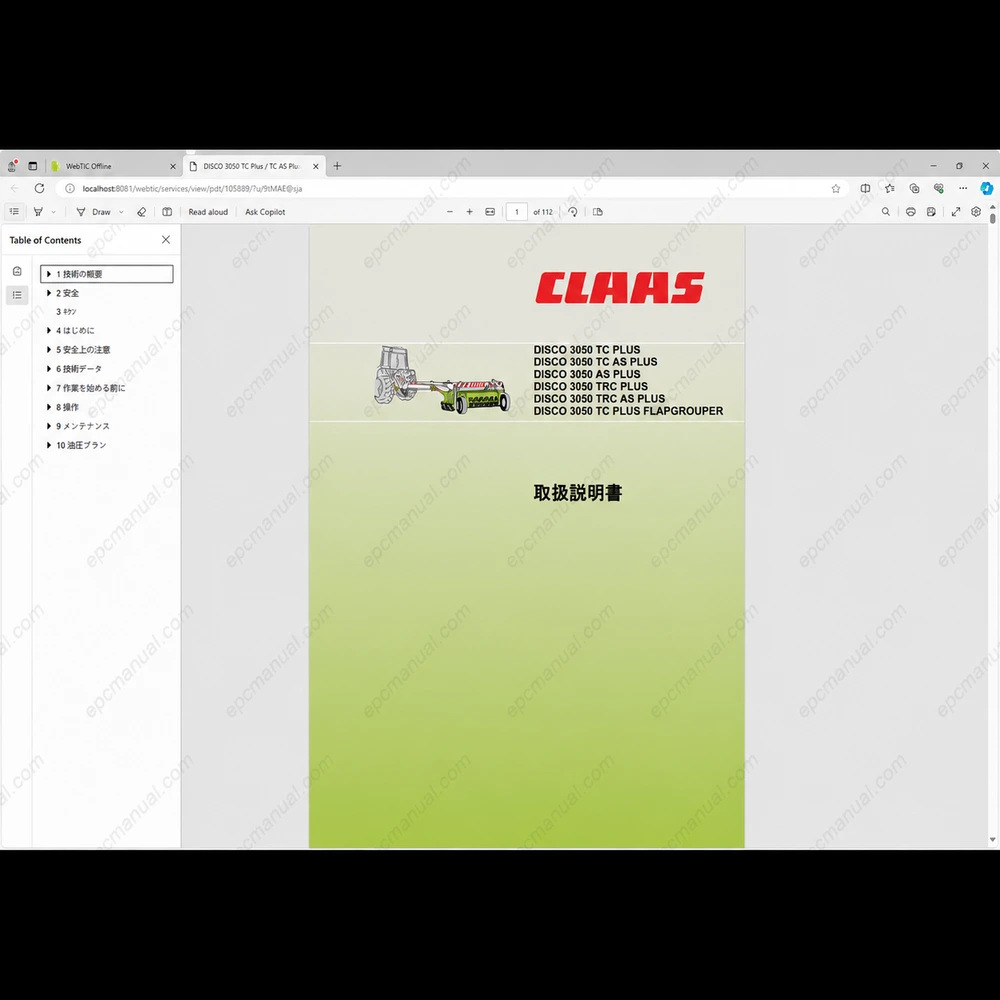Expand chapter 4 はじめに
This screenshot has width=1000, height=1000.
coord(49,330)
